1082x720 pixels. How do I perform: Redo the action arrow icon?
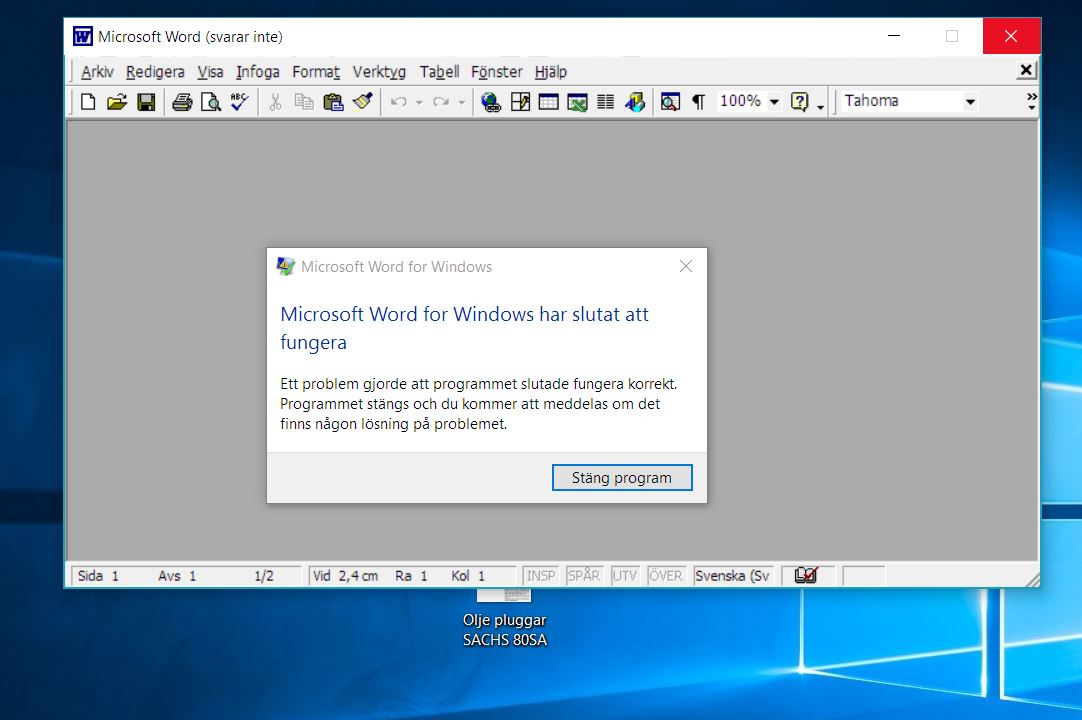tap(441, 102)
